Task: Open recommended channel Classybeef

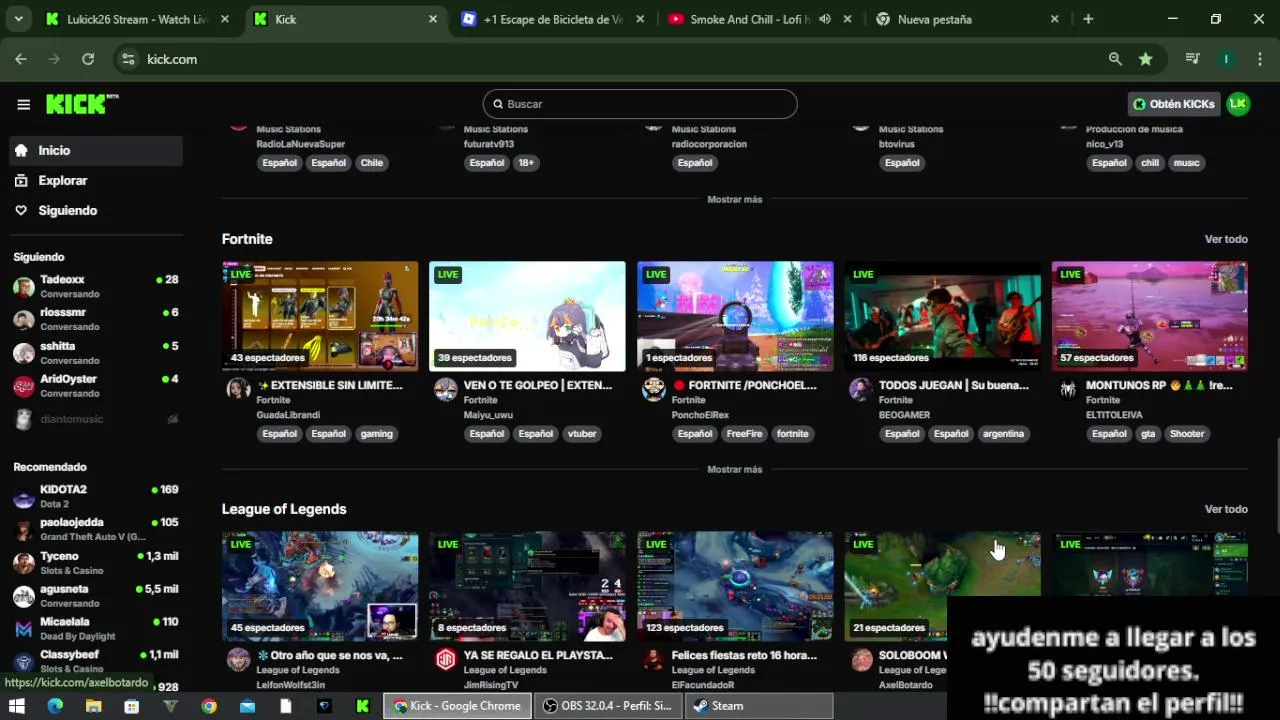Action: [x=95, y=661]
